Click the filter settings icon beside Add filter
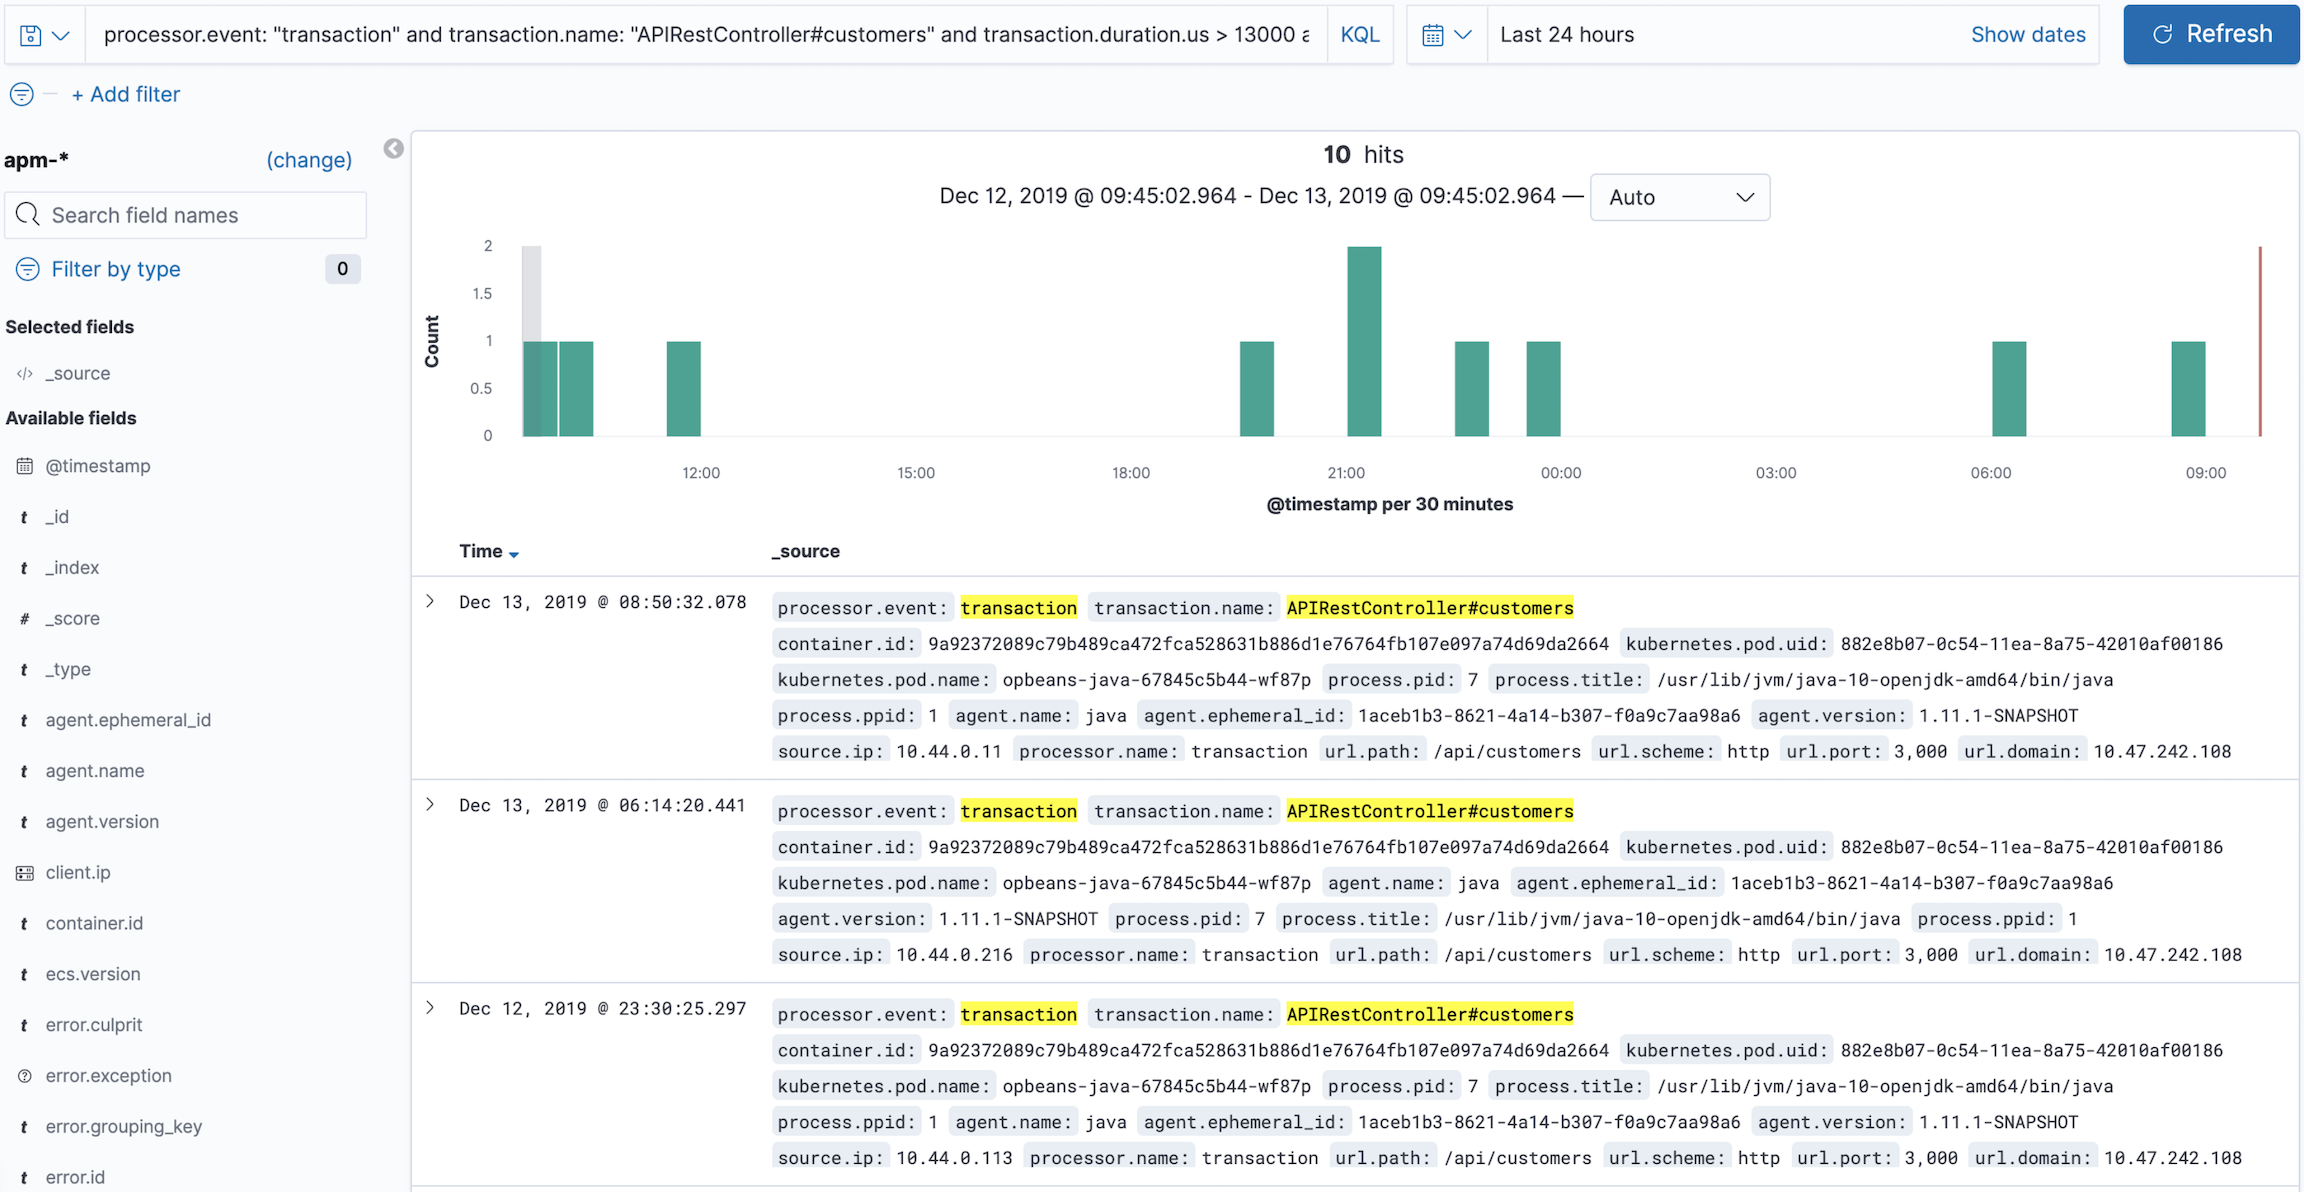The image size is (2304, 1192). pos(21,93)
